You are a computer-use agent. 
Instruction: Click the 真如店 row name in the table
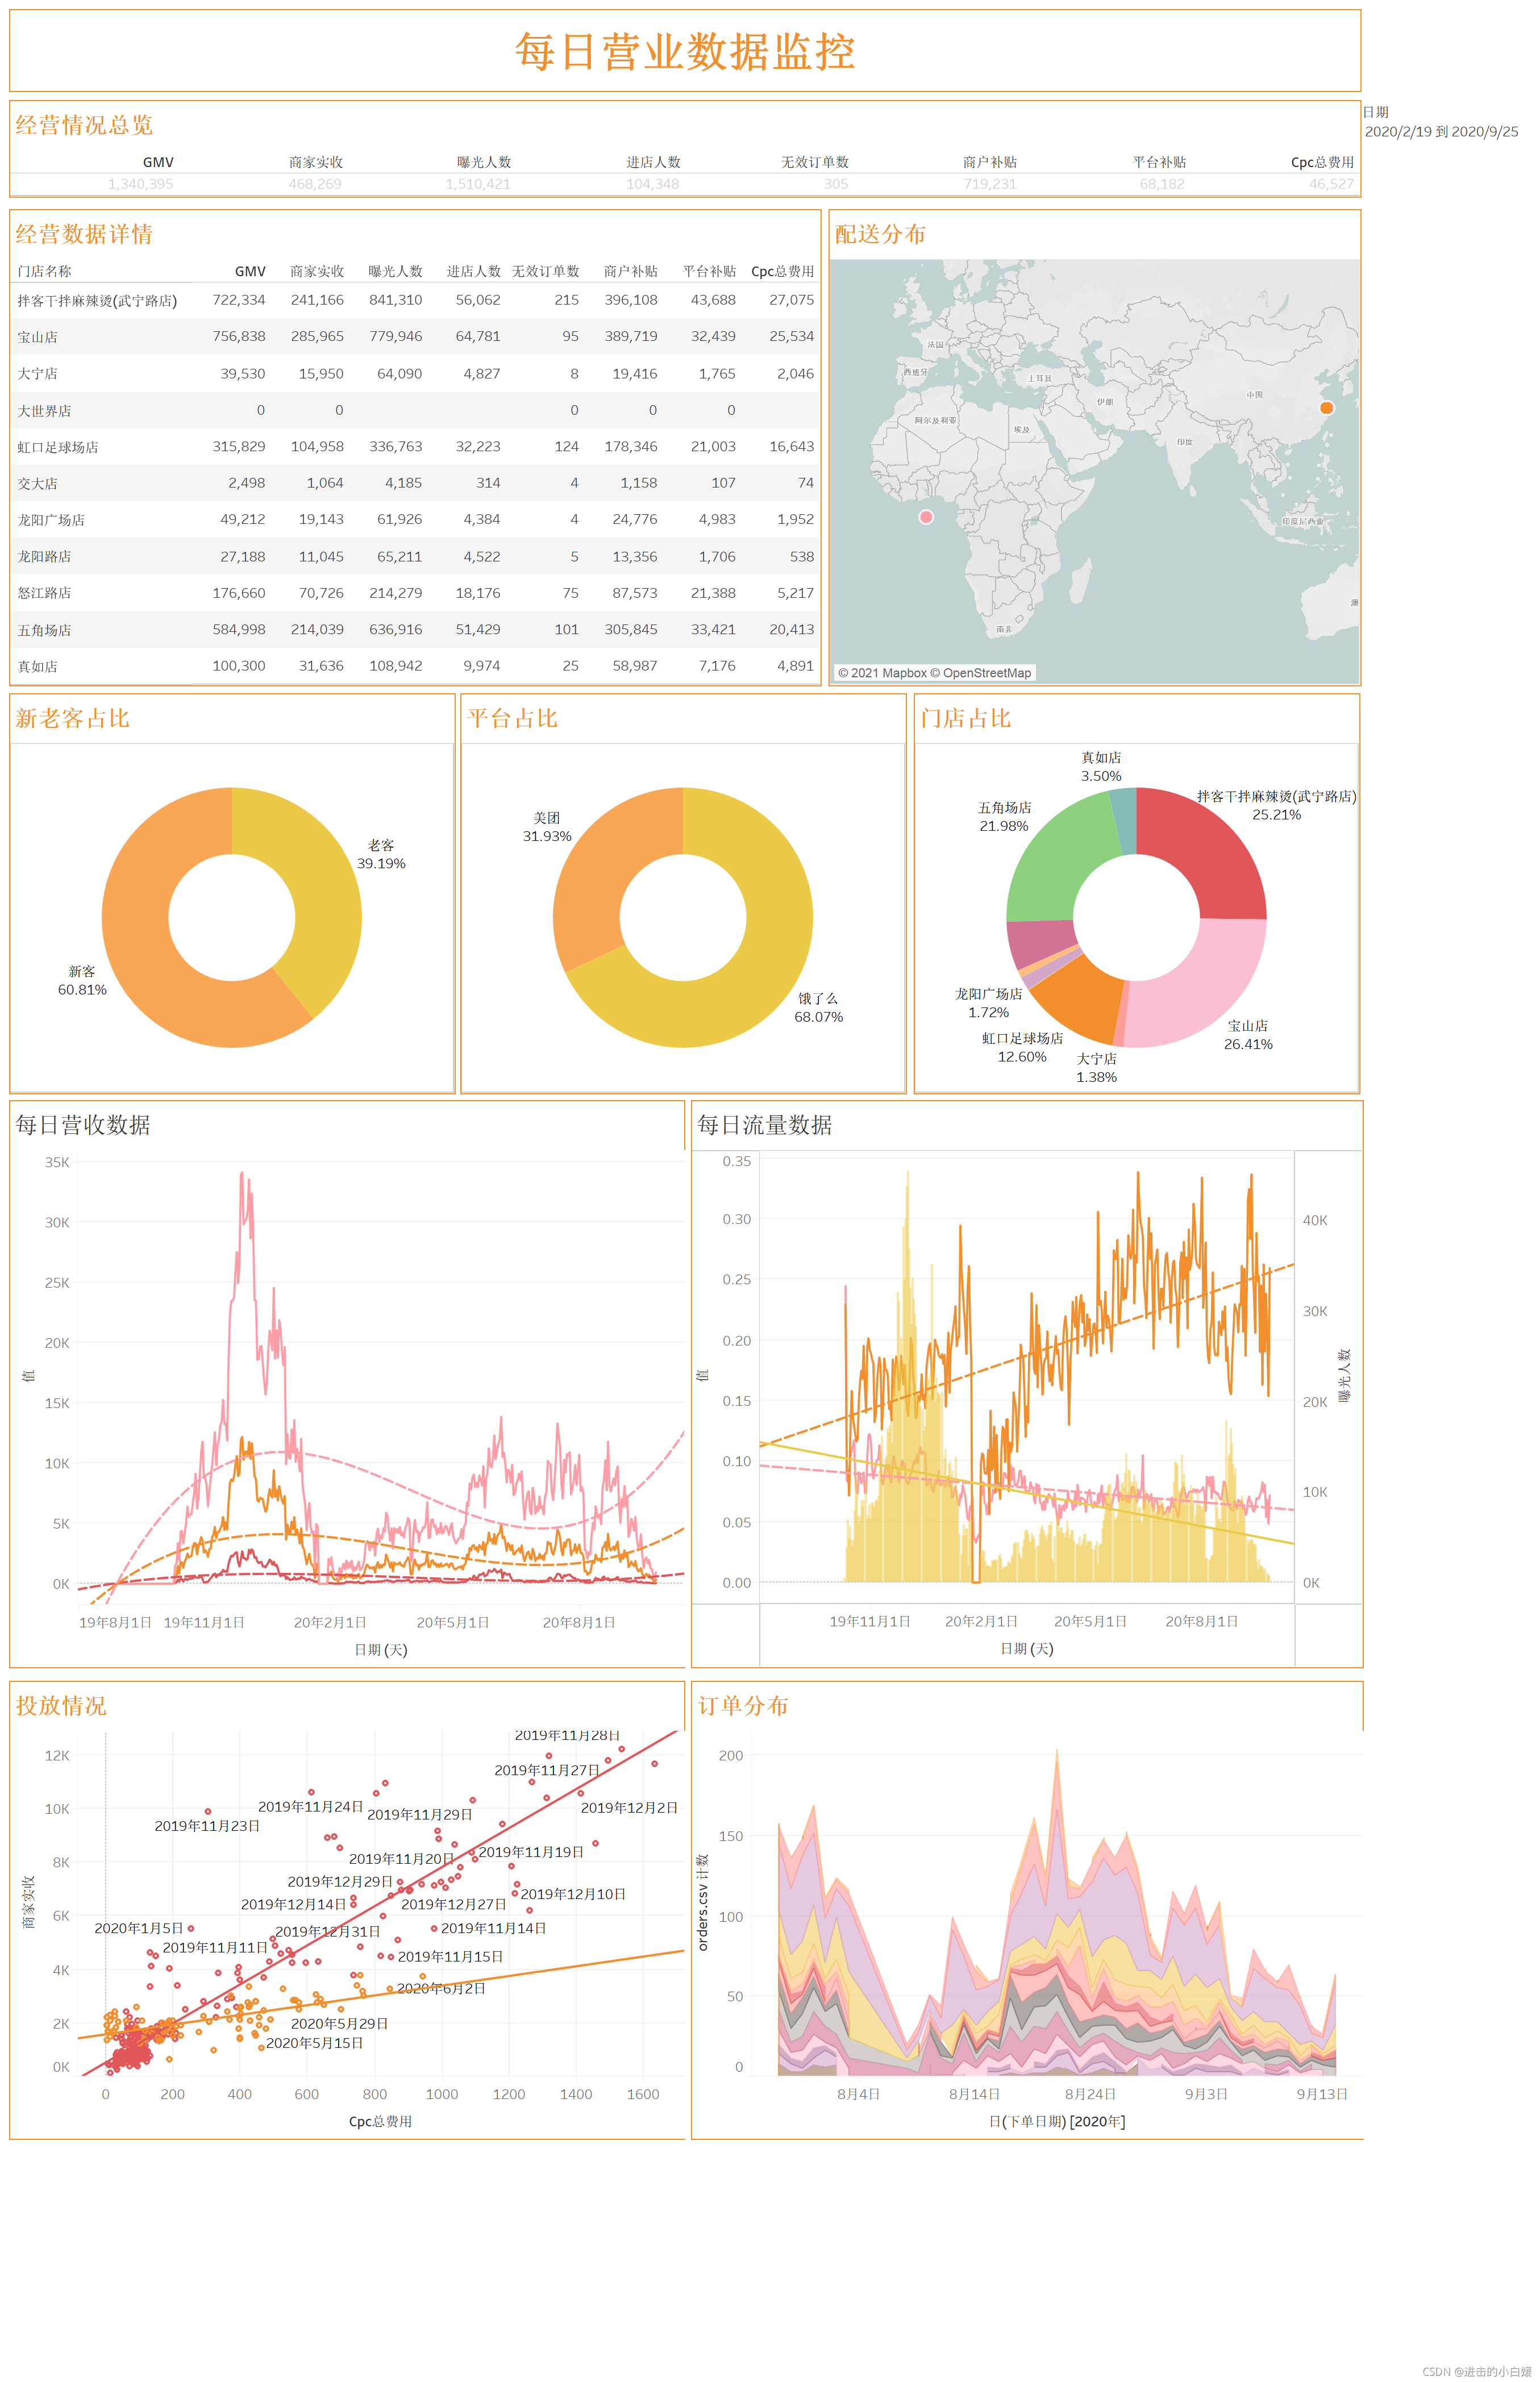click(37, 667)
